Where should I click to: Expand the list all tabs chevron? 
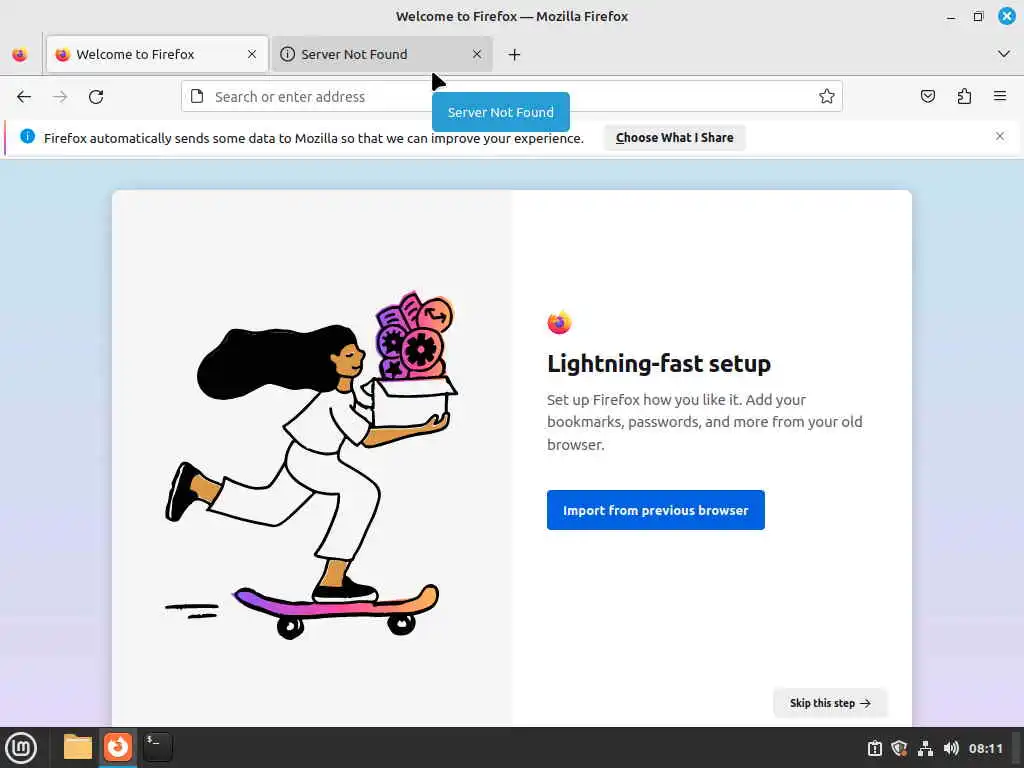1004,54
